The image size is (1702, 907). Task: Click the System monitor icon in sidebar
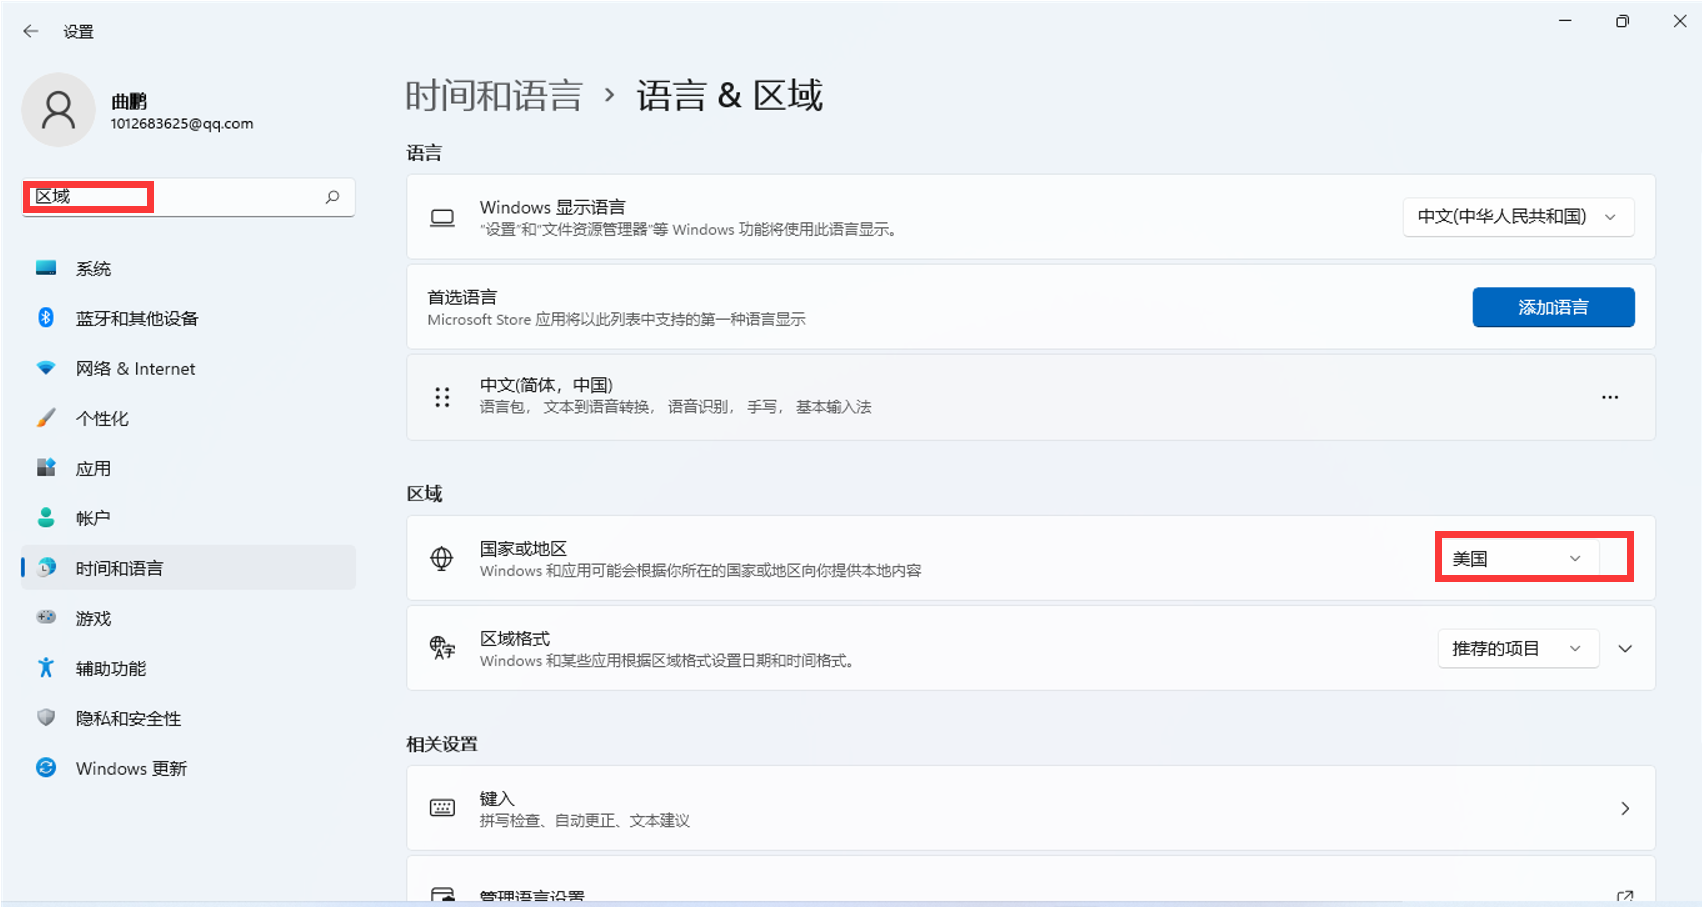46,268
